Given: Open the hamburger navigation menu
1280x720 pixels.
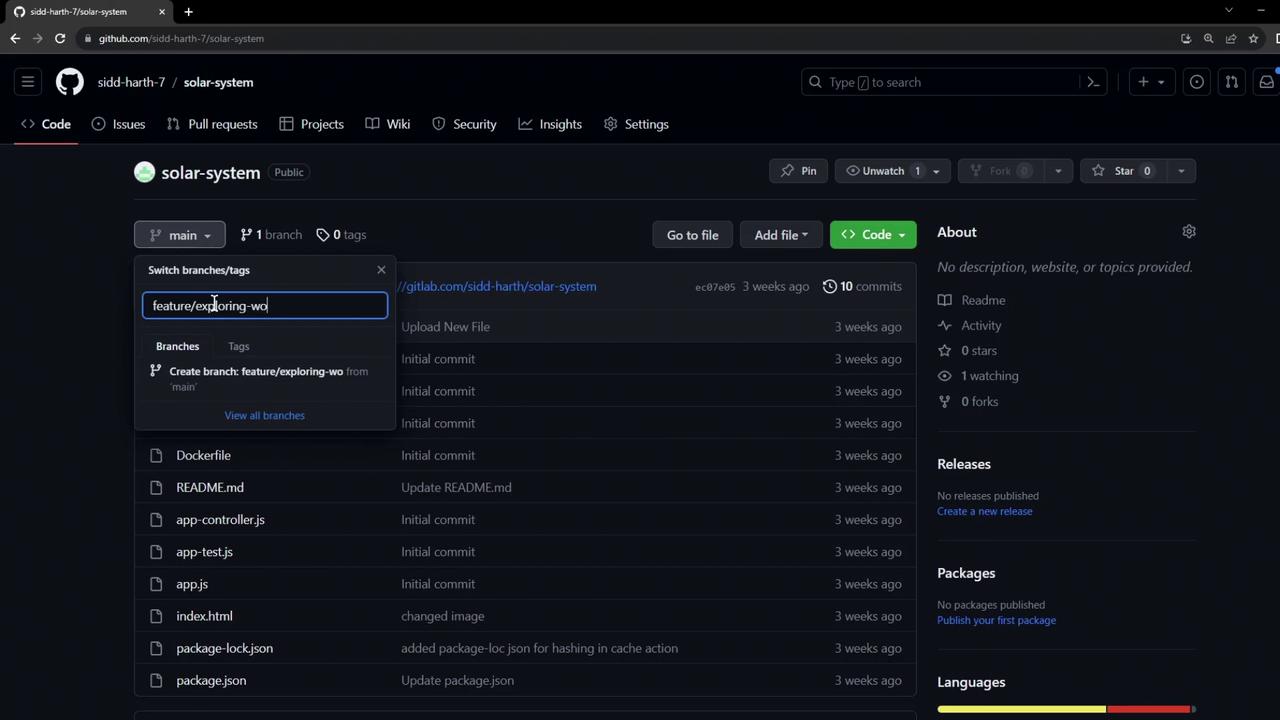Looking at the screenshot, I should (28, 82).
